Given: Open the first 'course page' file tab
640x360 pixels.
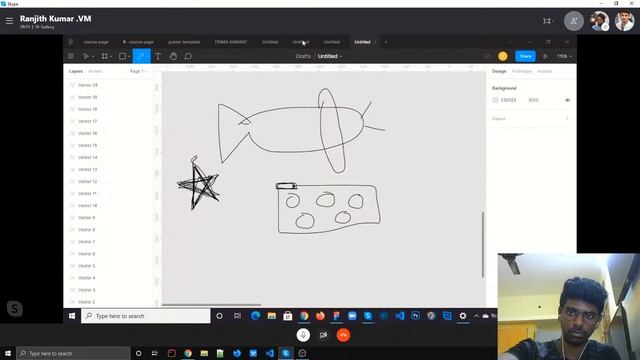Looking at the screenshot, I should (96, 42).
